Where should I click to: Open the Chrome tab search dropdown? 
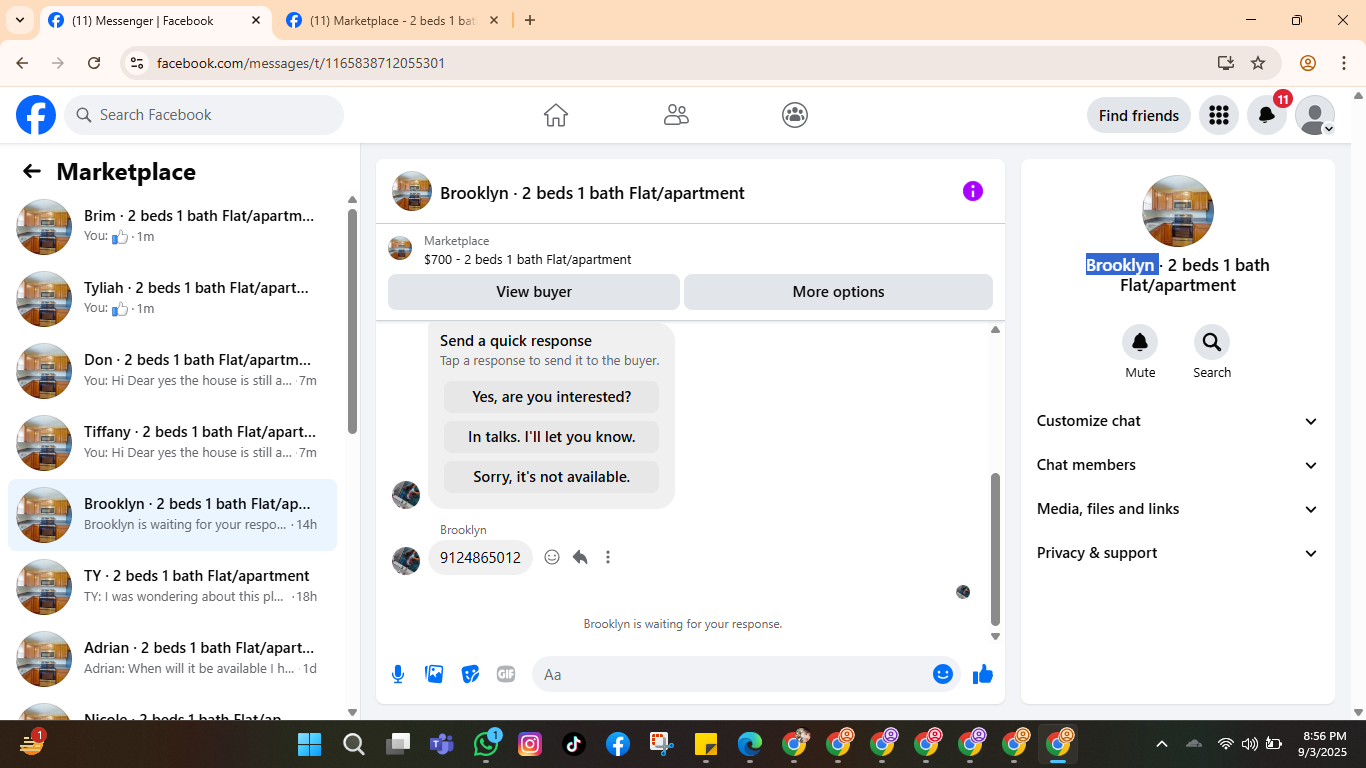20,20
